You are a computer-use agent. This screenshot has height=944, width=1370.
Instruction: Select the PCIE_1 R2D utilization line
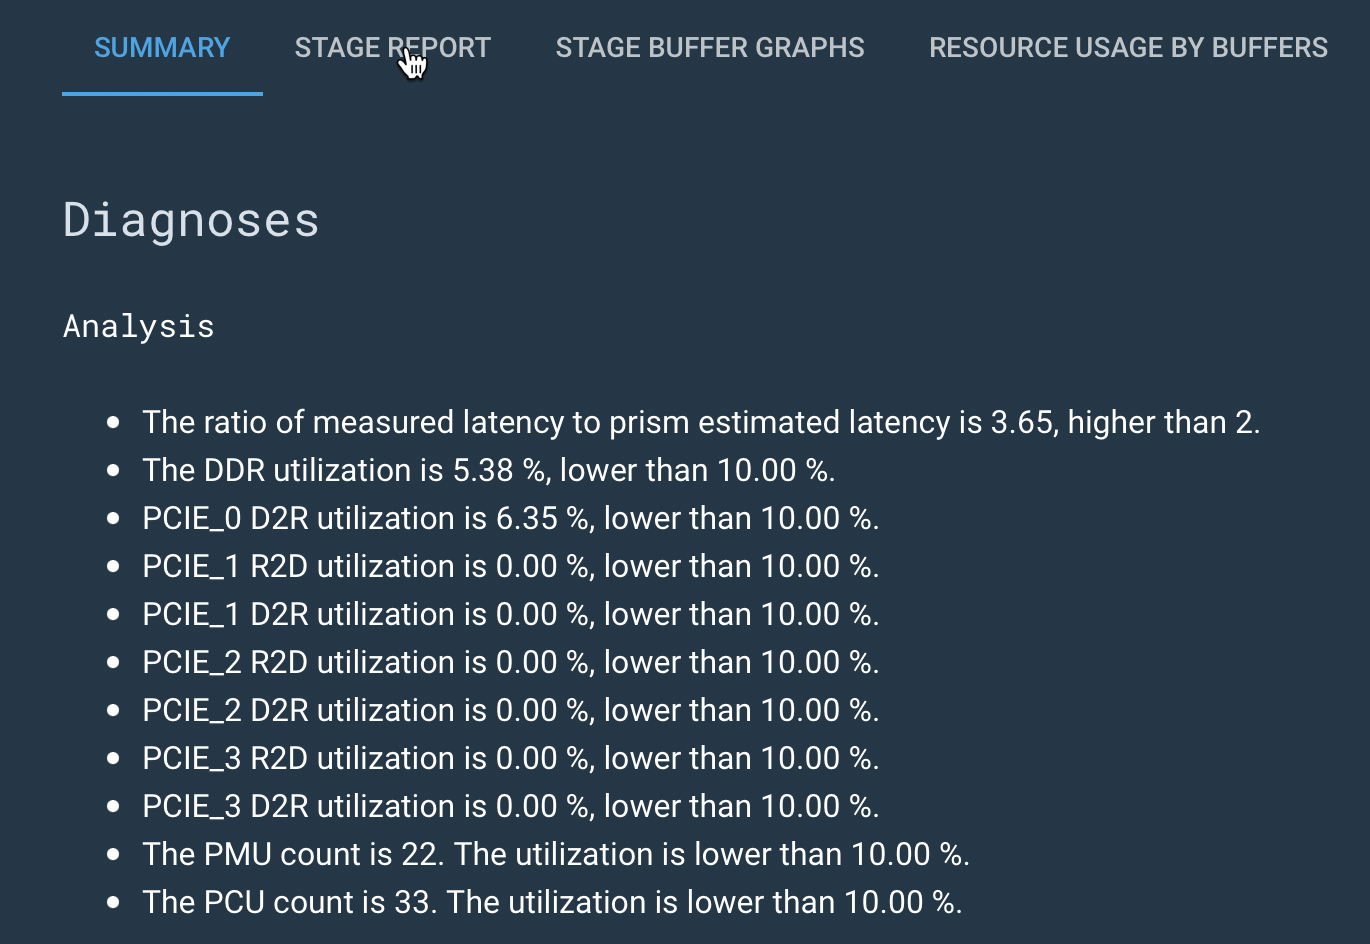[510, 567]
